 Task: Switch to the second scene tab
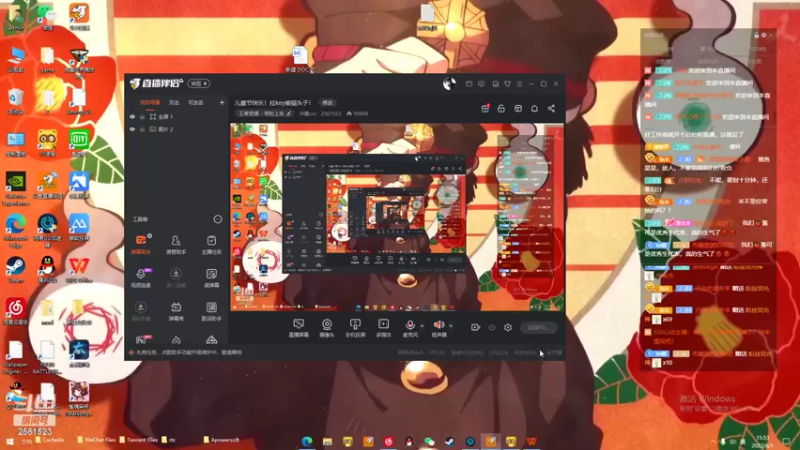pyautogui.click(x=174, y=103)
